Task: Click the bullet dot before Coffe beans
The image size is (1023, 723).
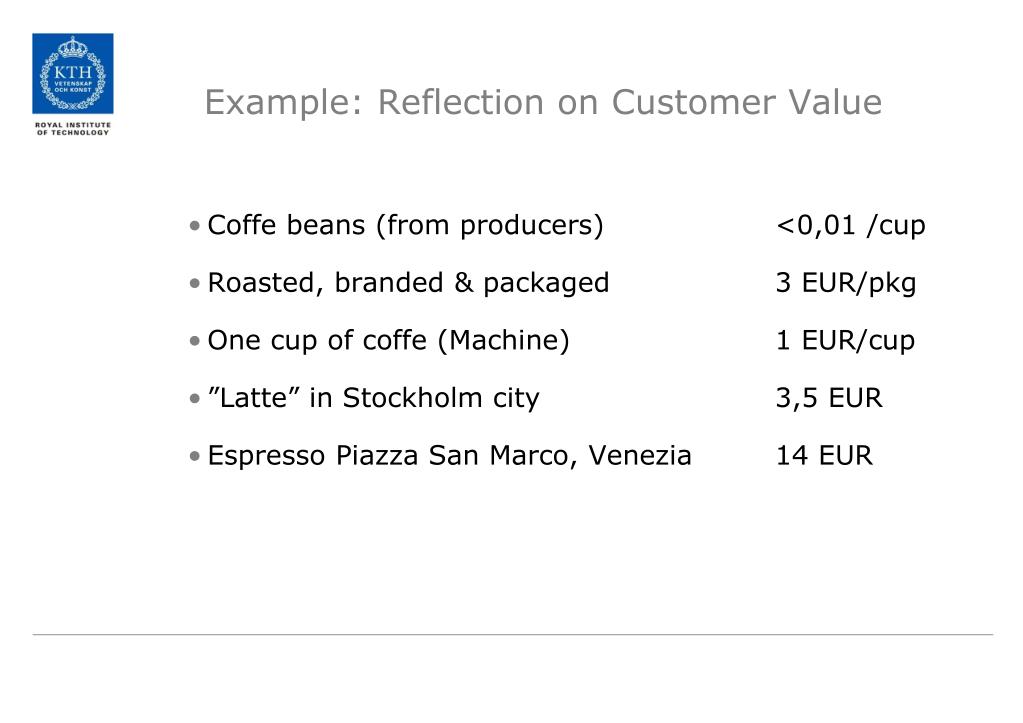Action: (194, 226)
